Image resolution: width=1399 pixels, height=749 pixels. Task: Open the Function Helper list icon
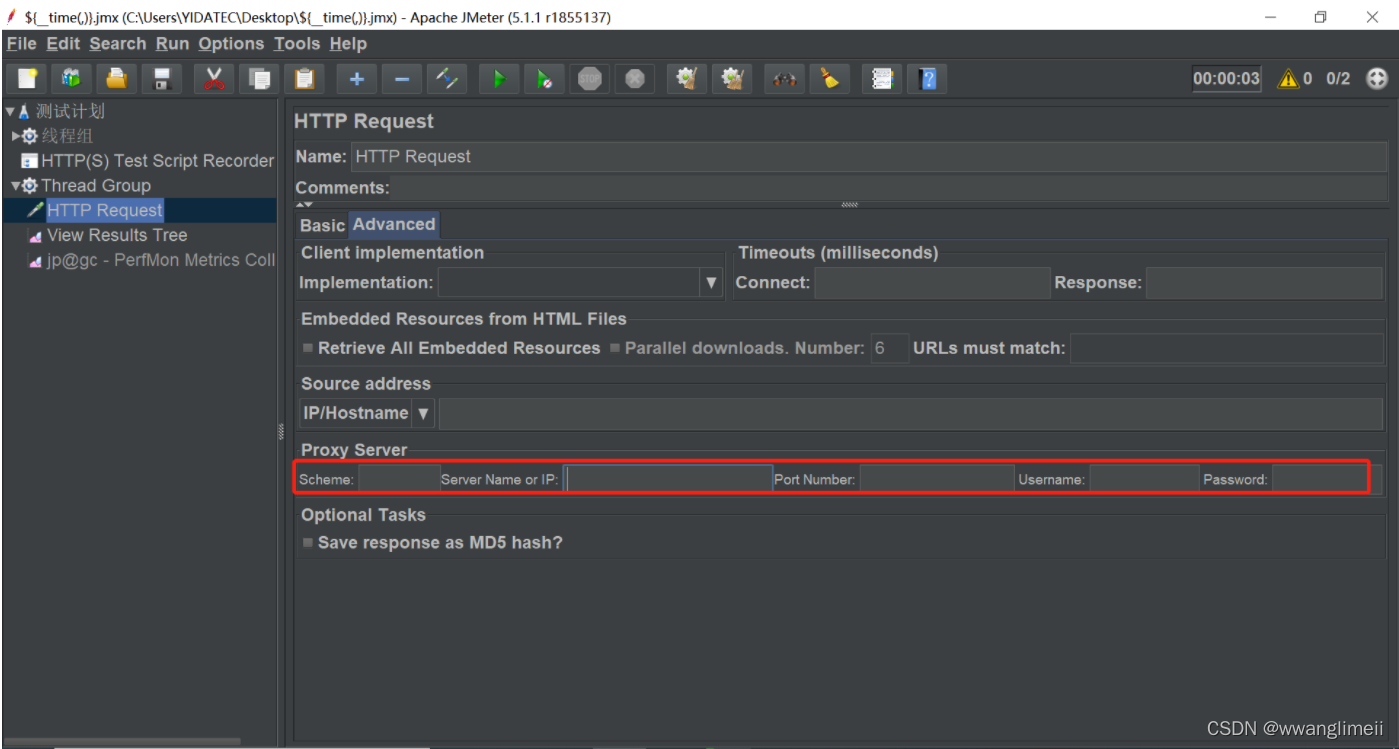(882, 78)
